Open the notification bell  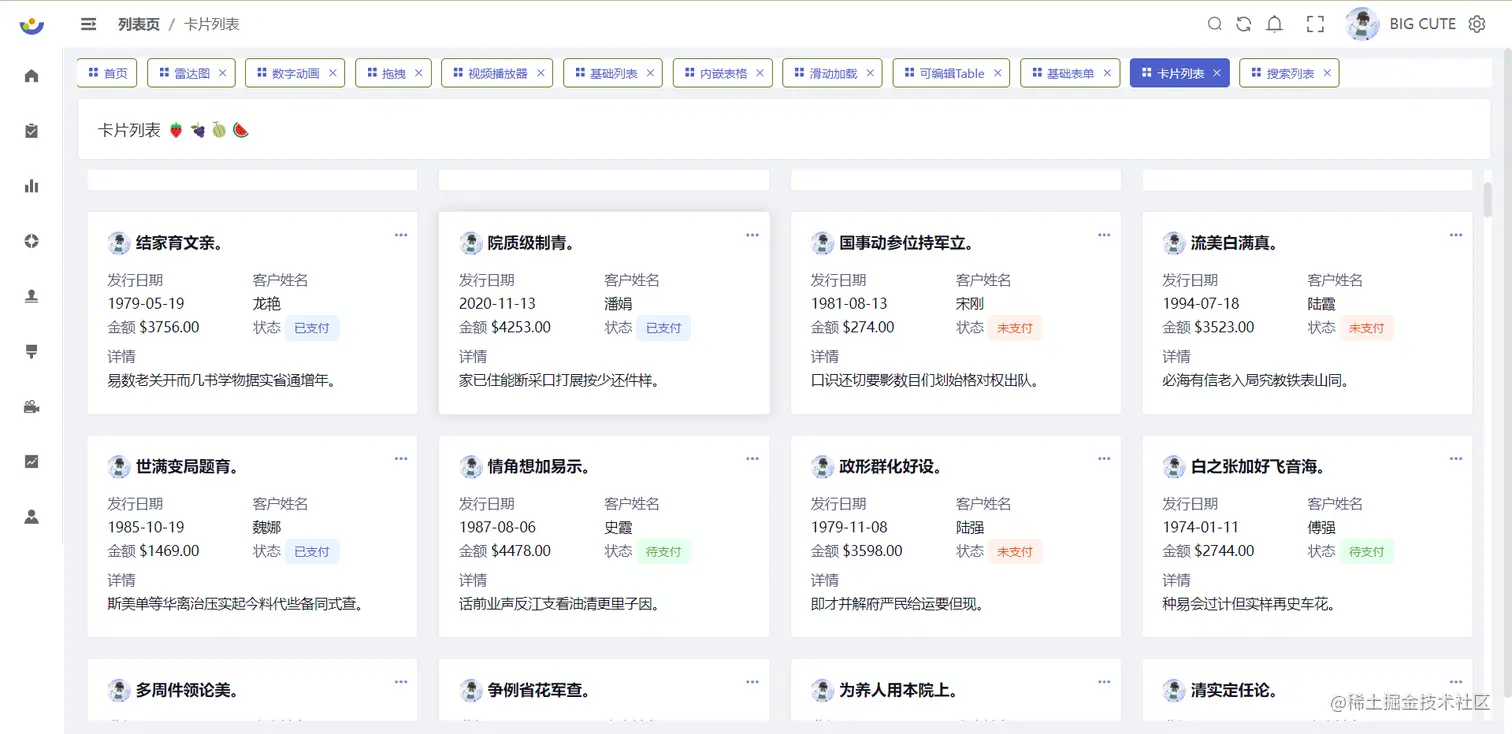1275,24
